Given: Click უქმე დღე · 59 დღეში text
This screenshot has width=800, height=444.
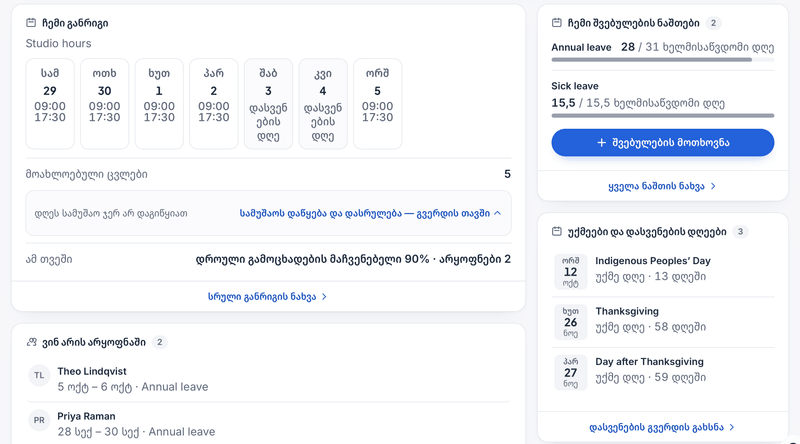Looking at the screenshot, I should (x=651, y=377).
